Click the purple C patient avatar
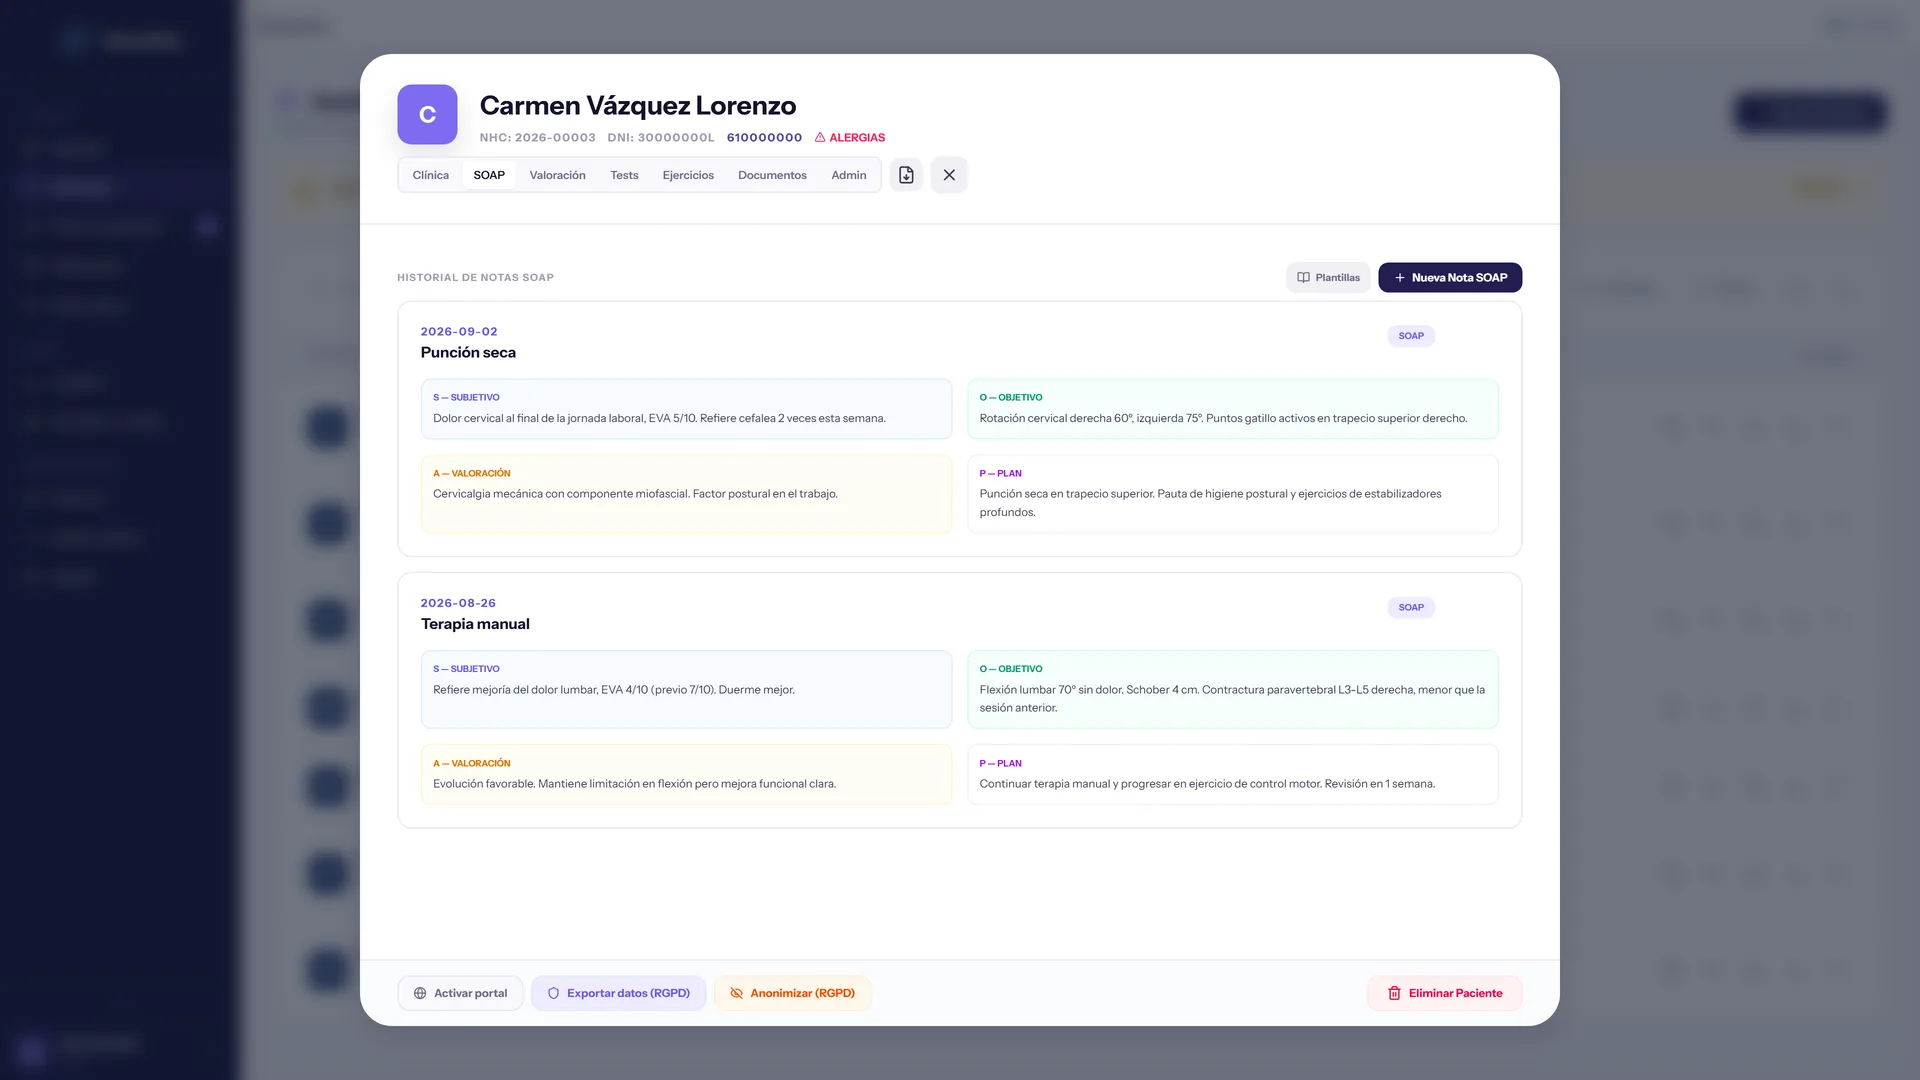Screen dimensions: 1920x1080 427,115
